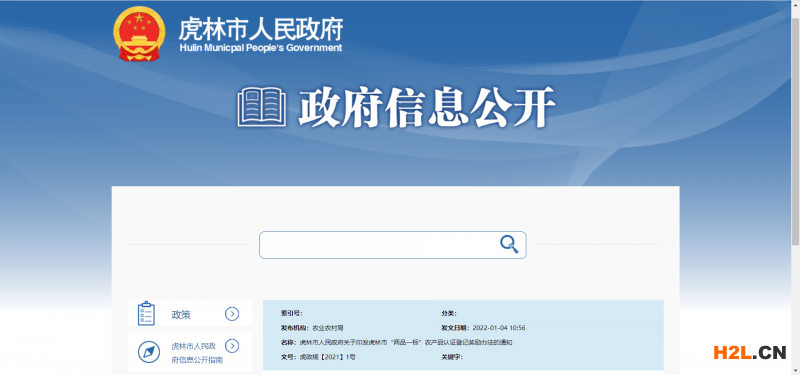Viewport: 800px width, 375px height.
Task: Select the 发布机构 农业农村局 text
Action: (x=312, y=328)
